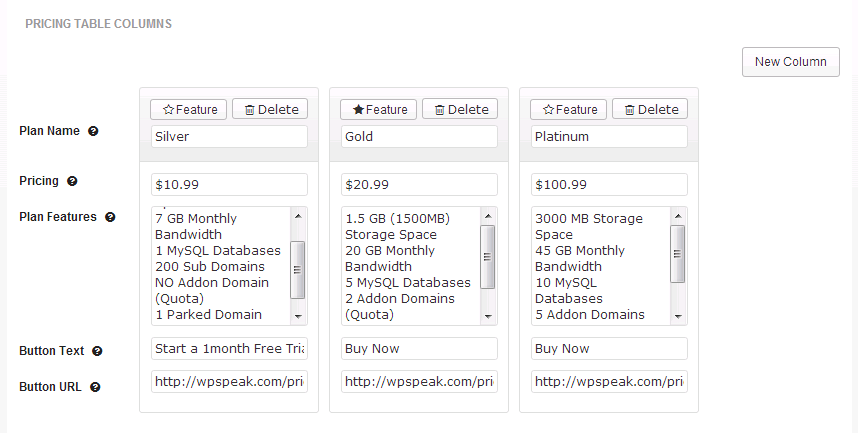Delete the Gold plan column

tap(460, 109)
